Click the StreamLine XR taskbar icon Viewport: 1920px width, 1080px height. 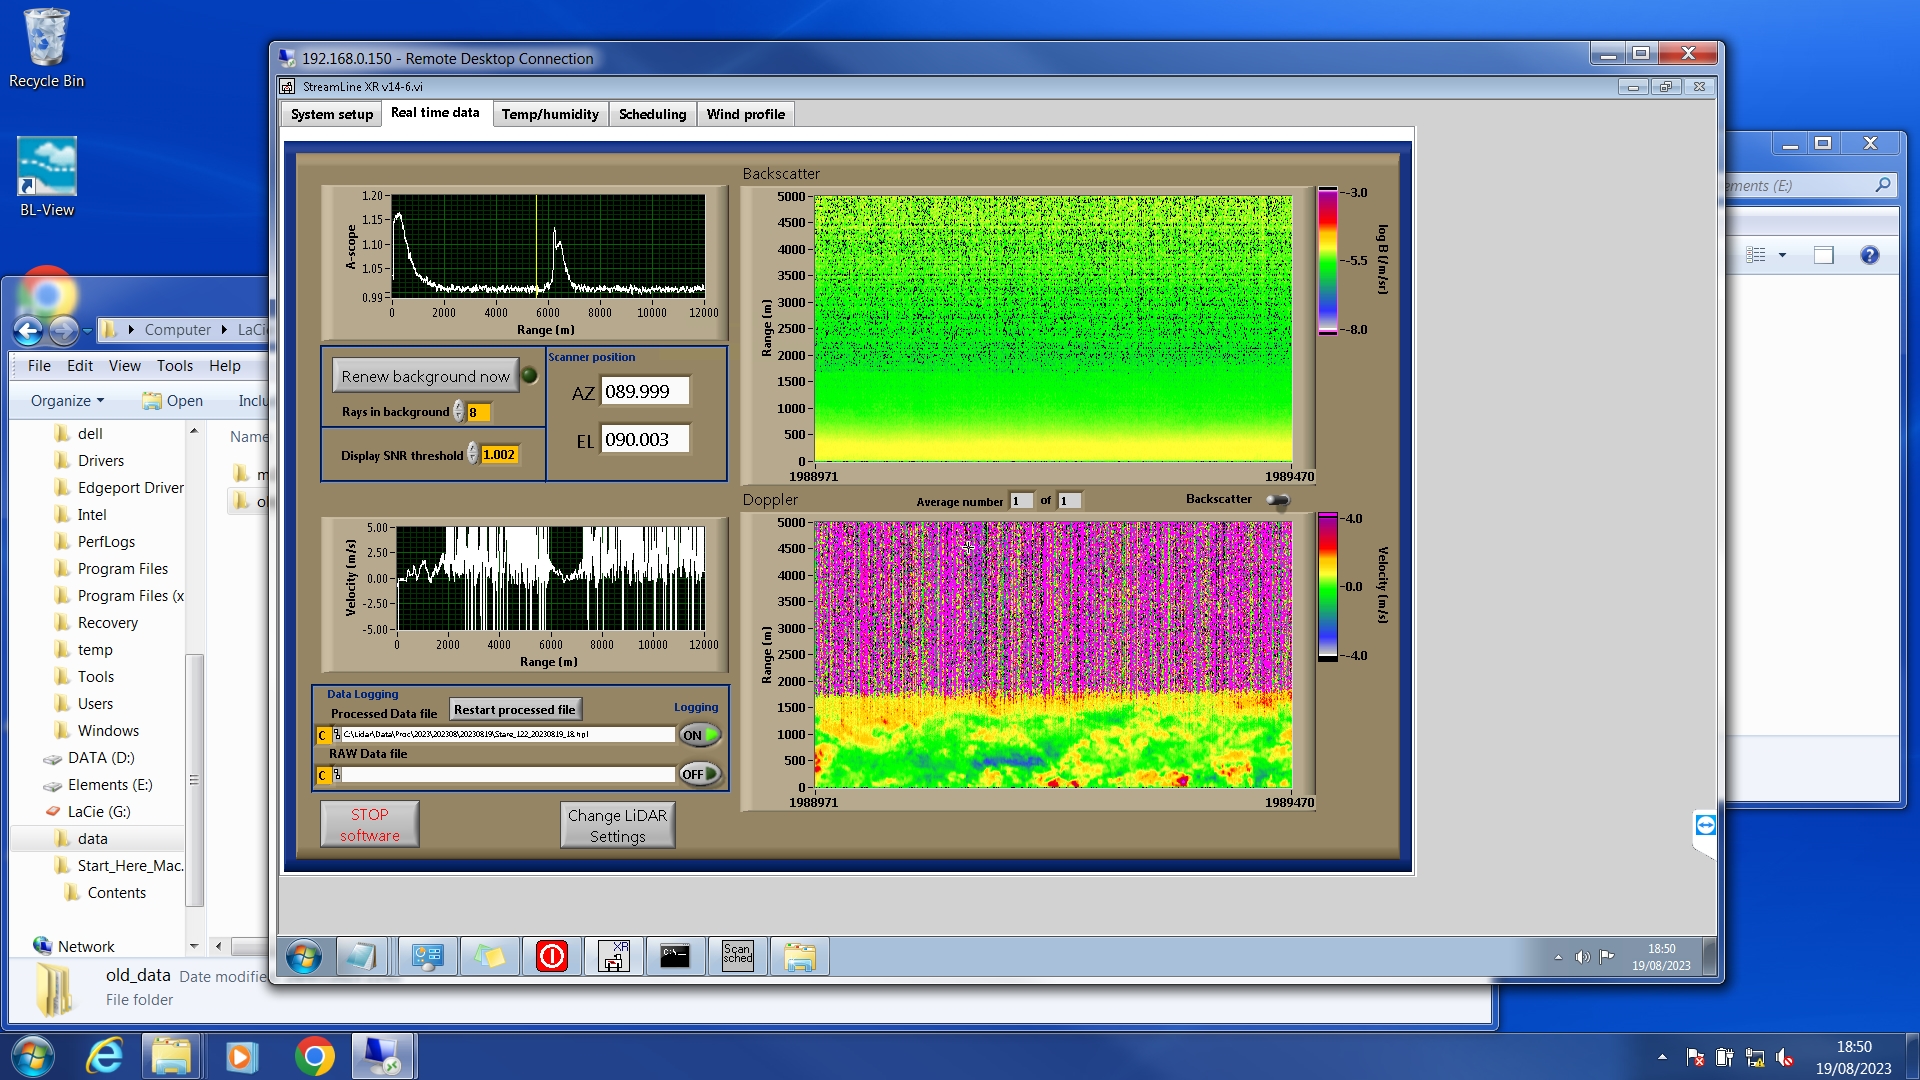(x=613, y=956)
